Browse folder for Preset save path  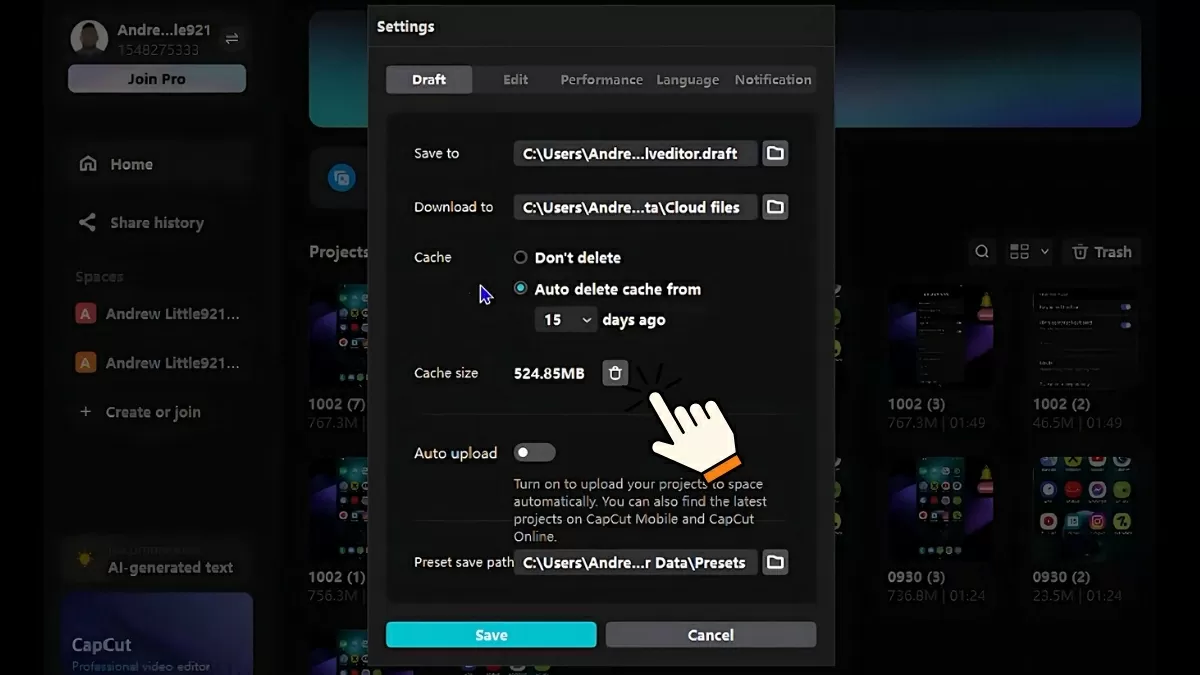click(775, 562)
